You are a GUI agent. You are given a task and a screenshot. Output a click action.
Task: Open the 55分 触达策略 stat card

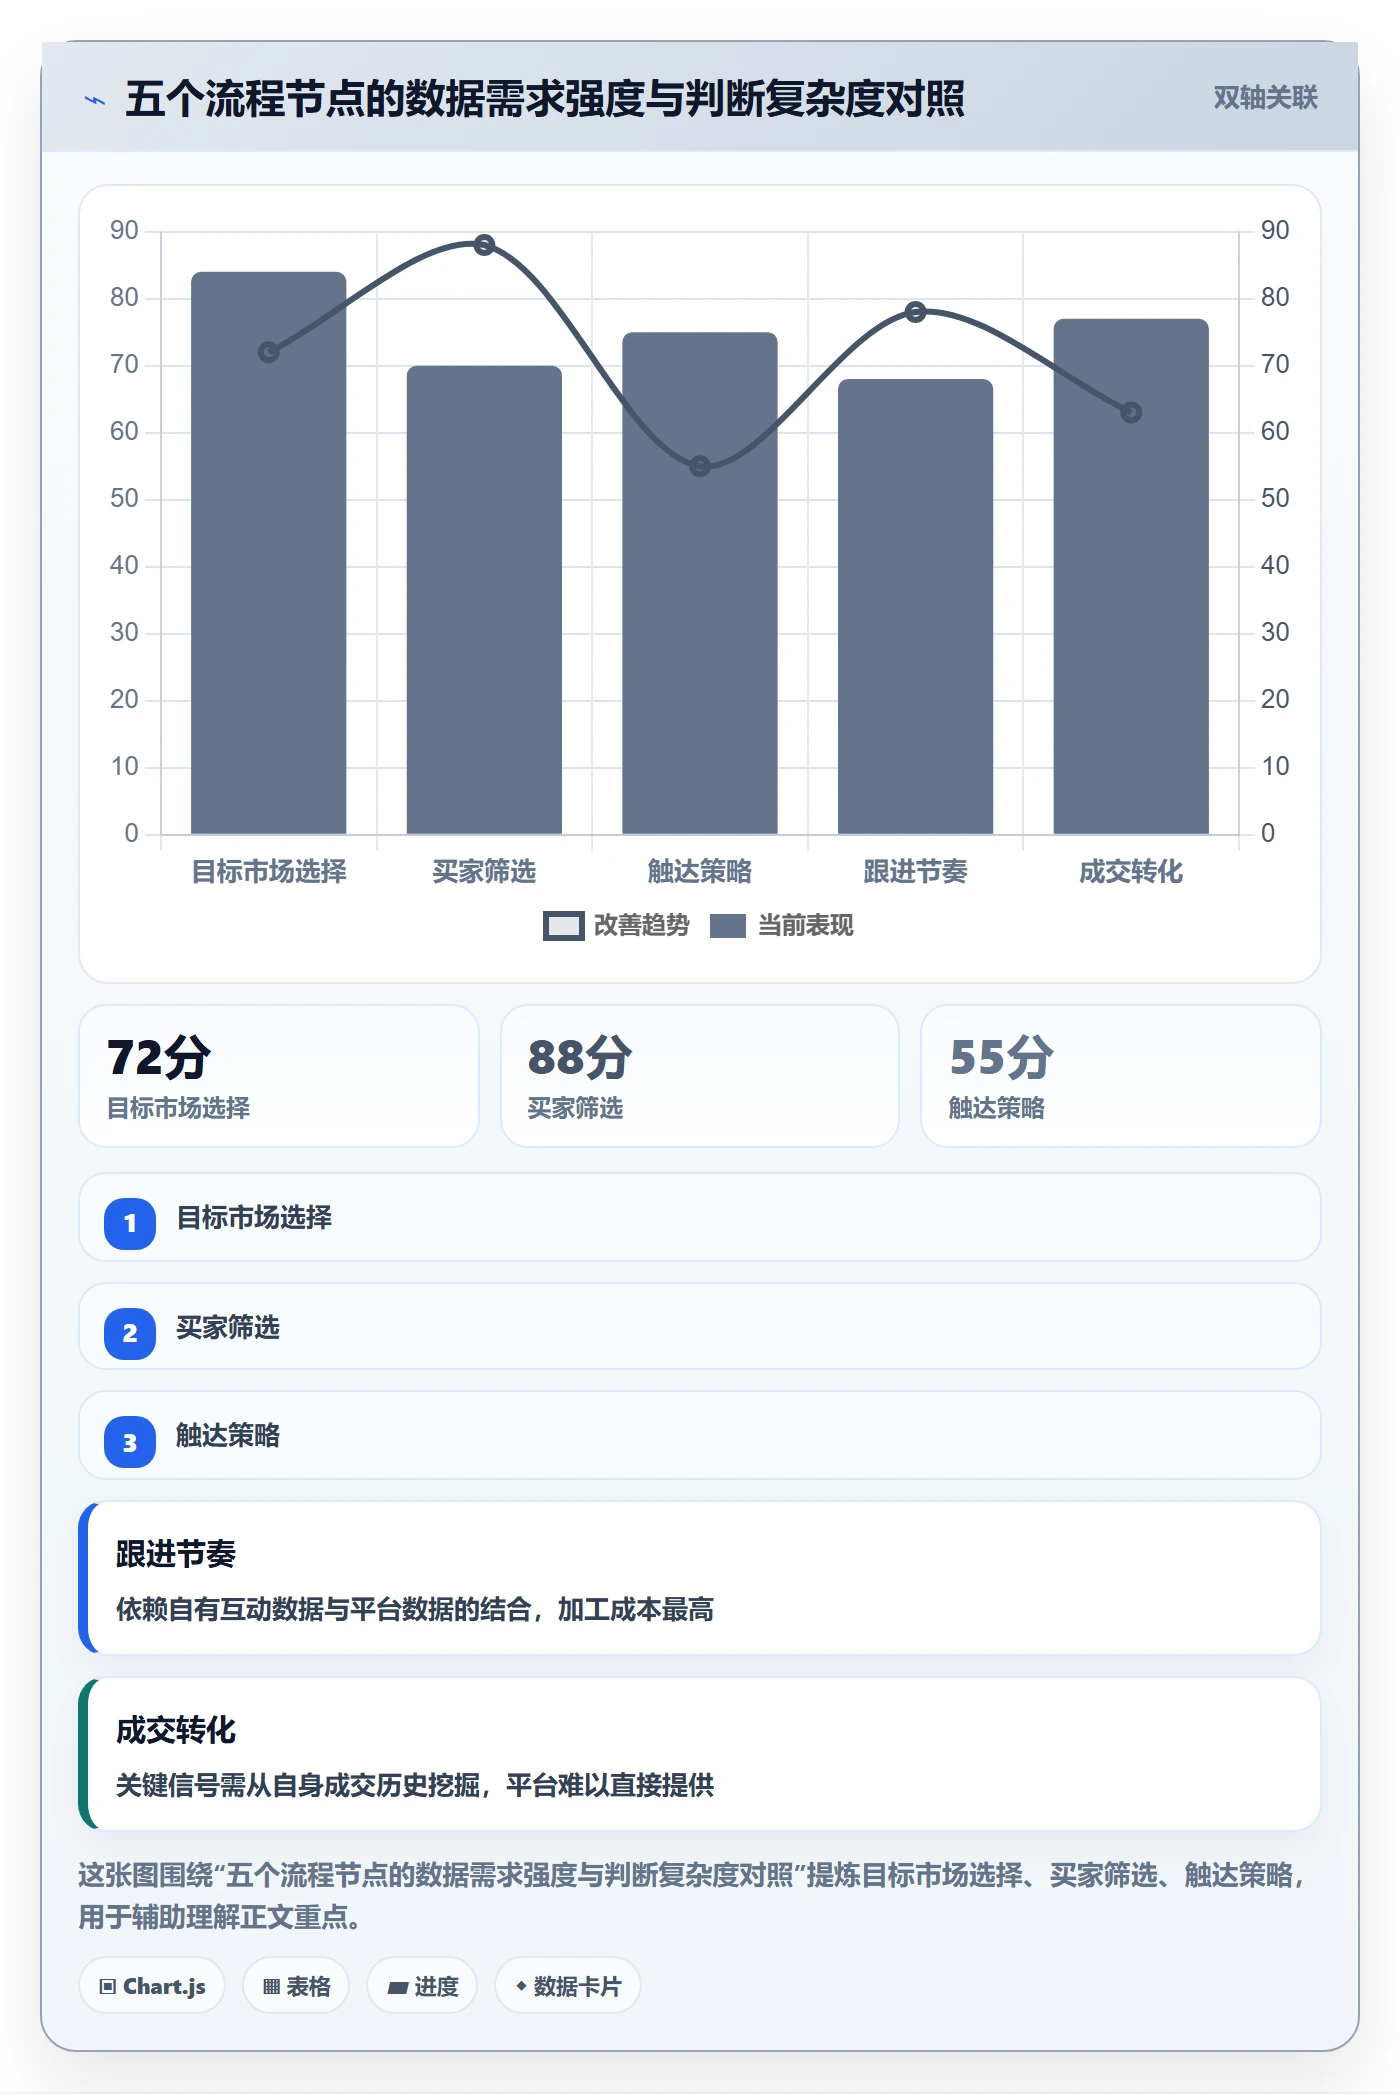pyautogui.click(x=1121, y=1076)
